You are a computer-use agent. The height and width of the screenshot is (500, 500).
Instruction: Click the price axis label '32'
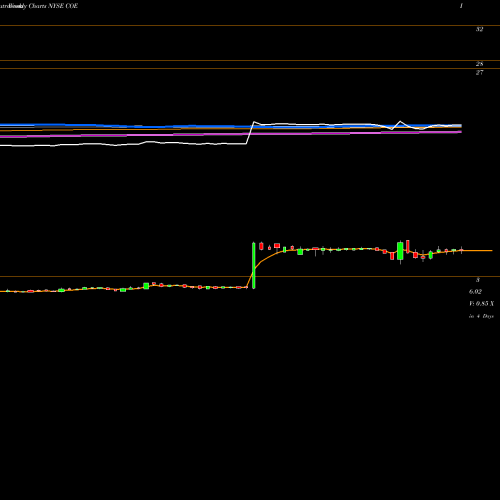tap(479, 29)
